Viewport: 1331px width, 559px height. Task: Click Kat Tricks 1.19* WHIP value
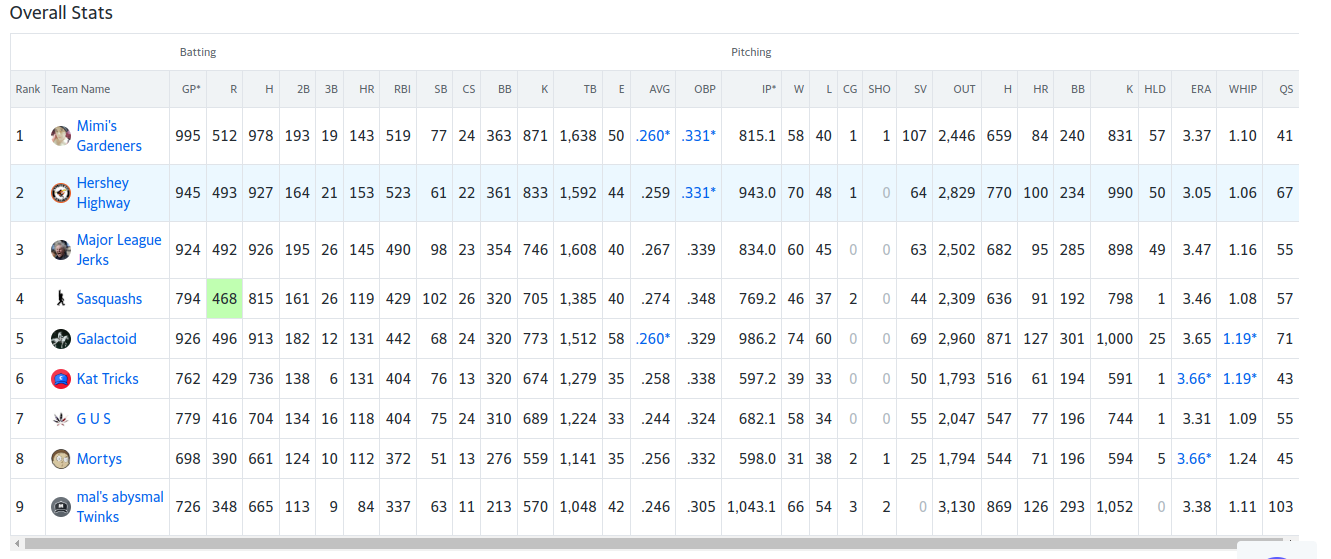(x=1240, y=379)
